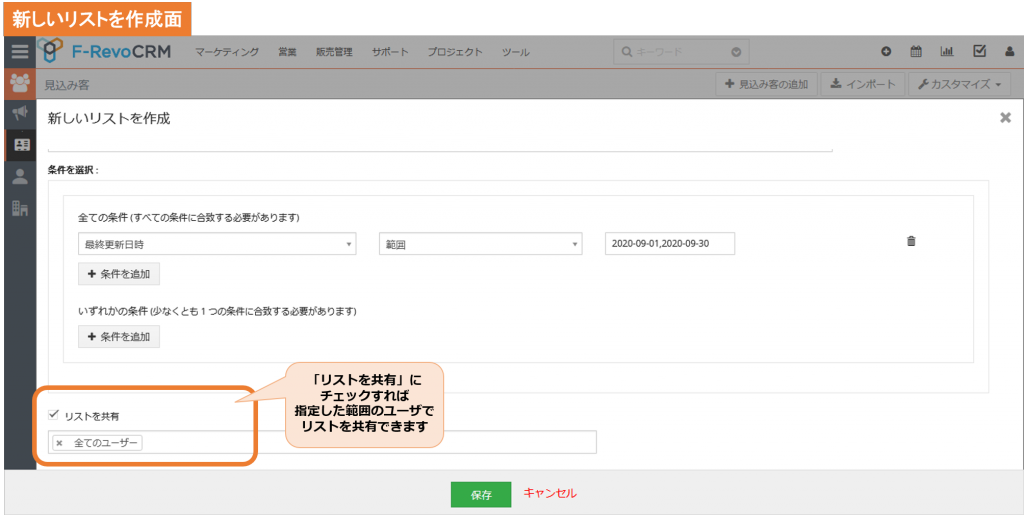Screen dimensions: 1024x515
Task: Click the Add Lead button (見込み客の追加)
Action: [767, 84]
